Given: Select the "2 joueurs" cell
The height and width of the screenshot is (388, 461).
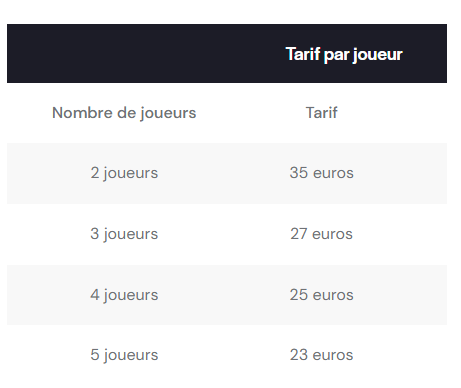Looking at the screenshot, I should pyautogui.click(x=124, y=173).
